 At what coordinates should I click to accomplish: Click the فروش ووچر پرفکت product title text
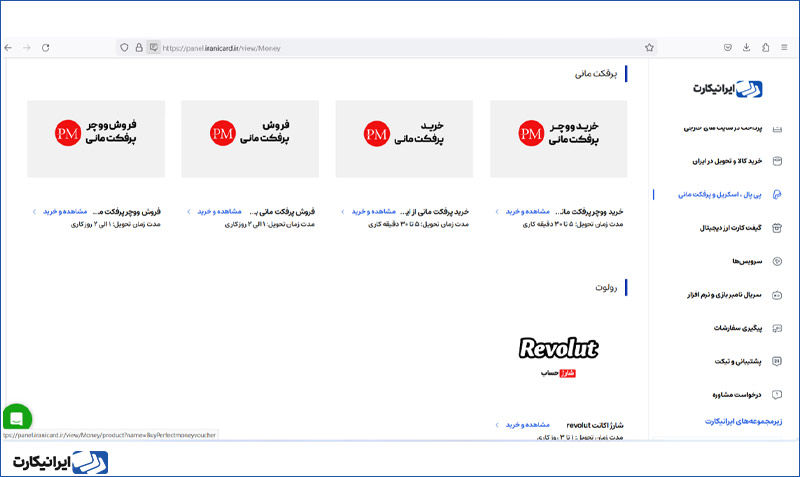[x=127, y=211]
